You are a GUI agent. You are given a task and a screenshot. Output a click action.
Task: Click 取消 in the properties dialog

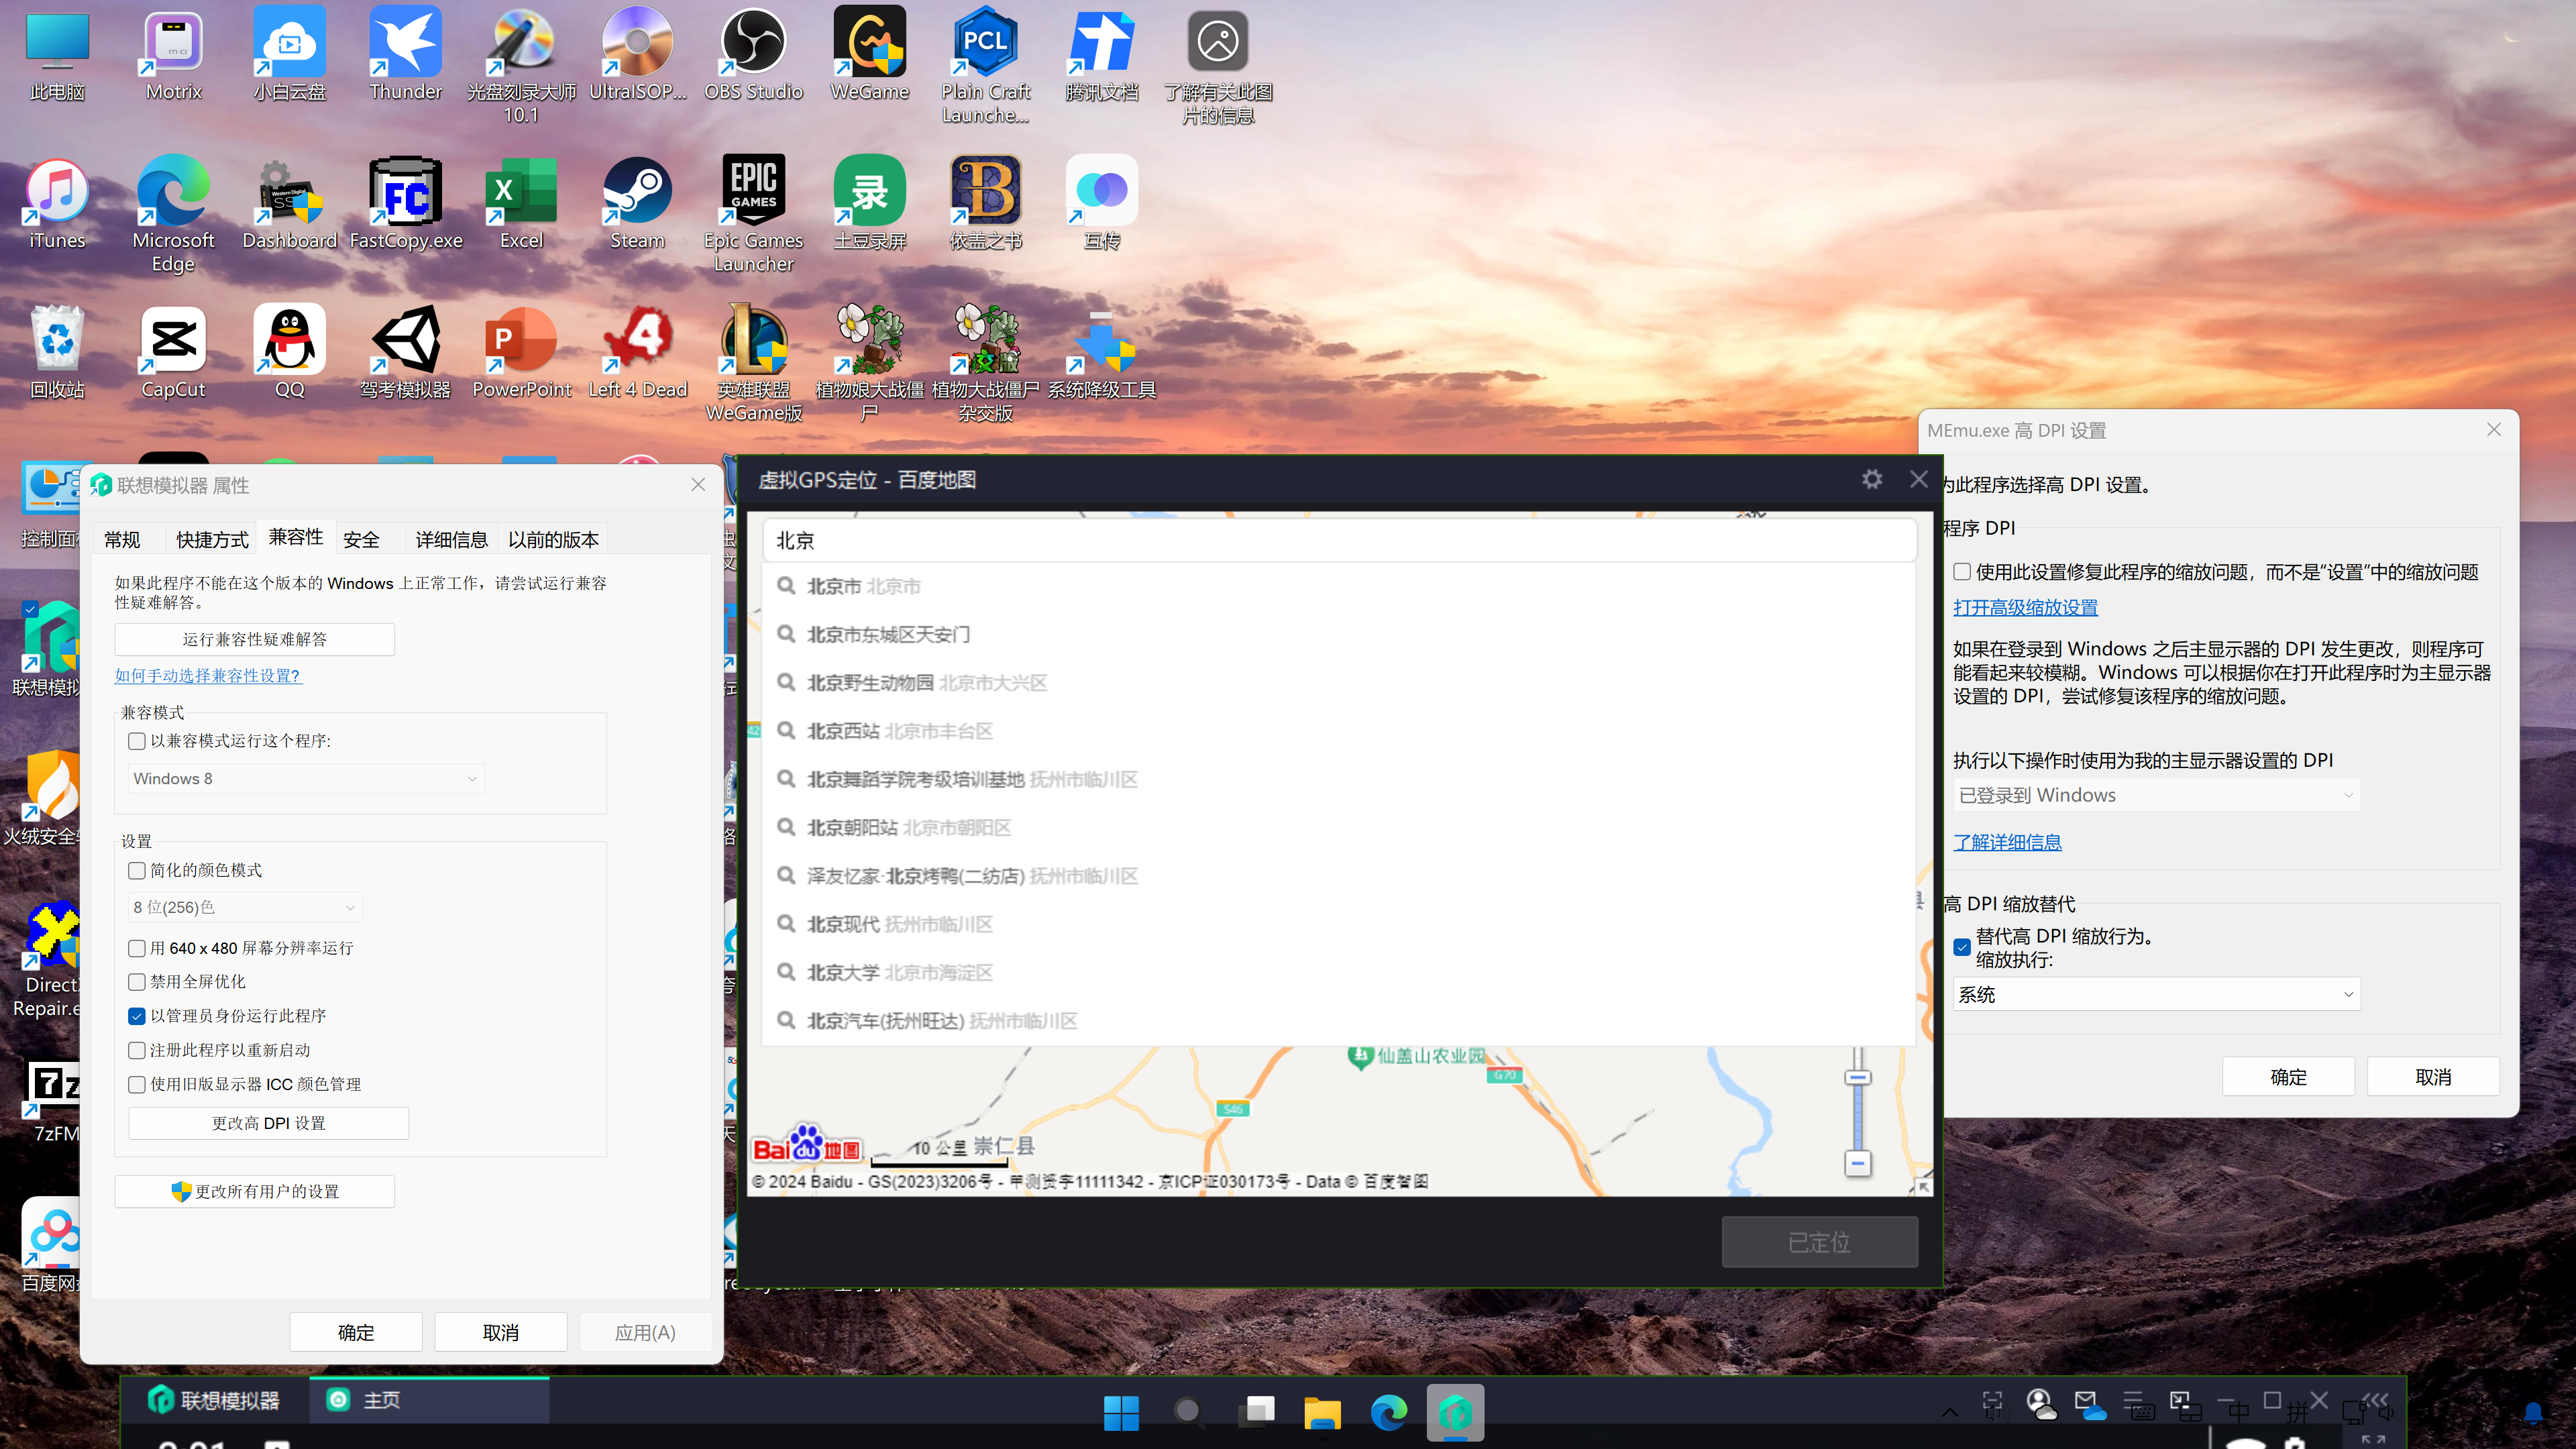coord(500,1332)
